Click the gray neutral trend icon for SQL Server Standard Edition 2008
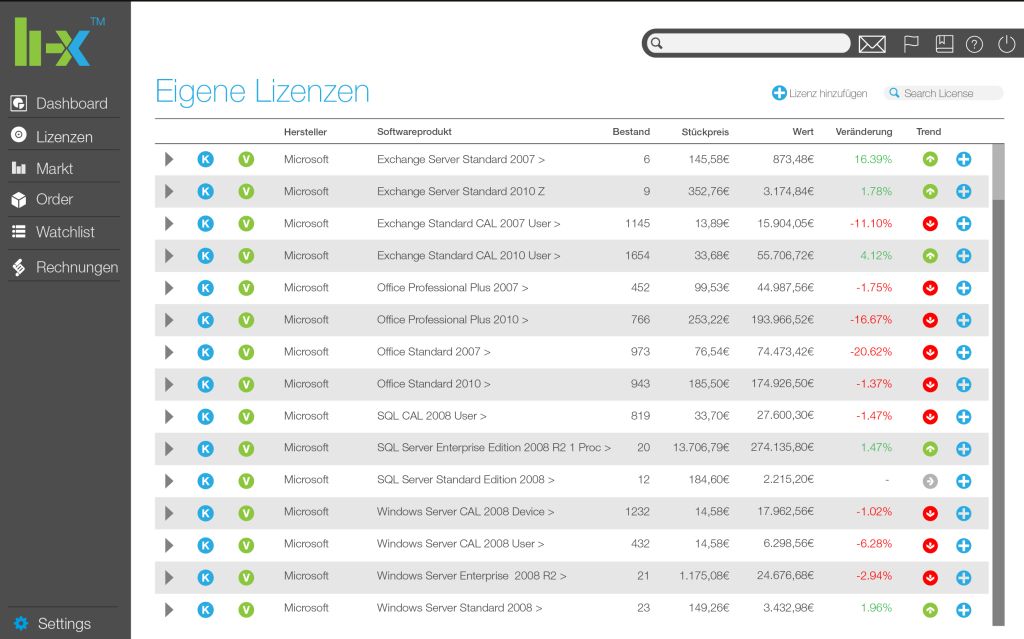The width and height of the screenshot is (1024, 639). pos(930,482)
